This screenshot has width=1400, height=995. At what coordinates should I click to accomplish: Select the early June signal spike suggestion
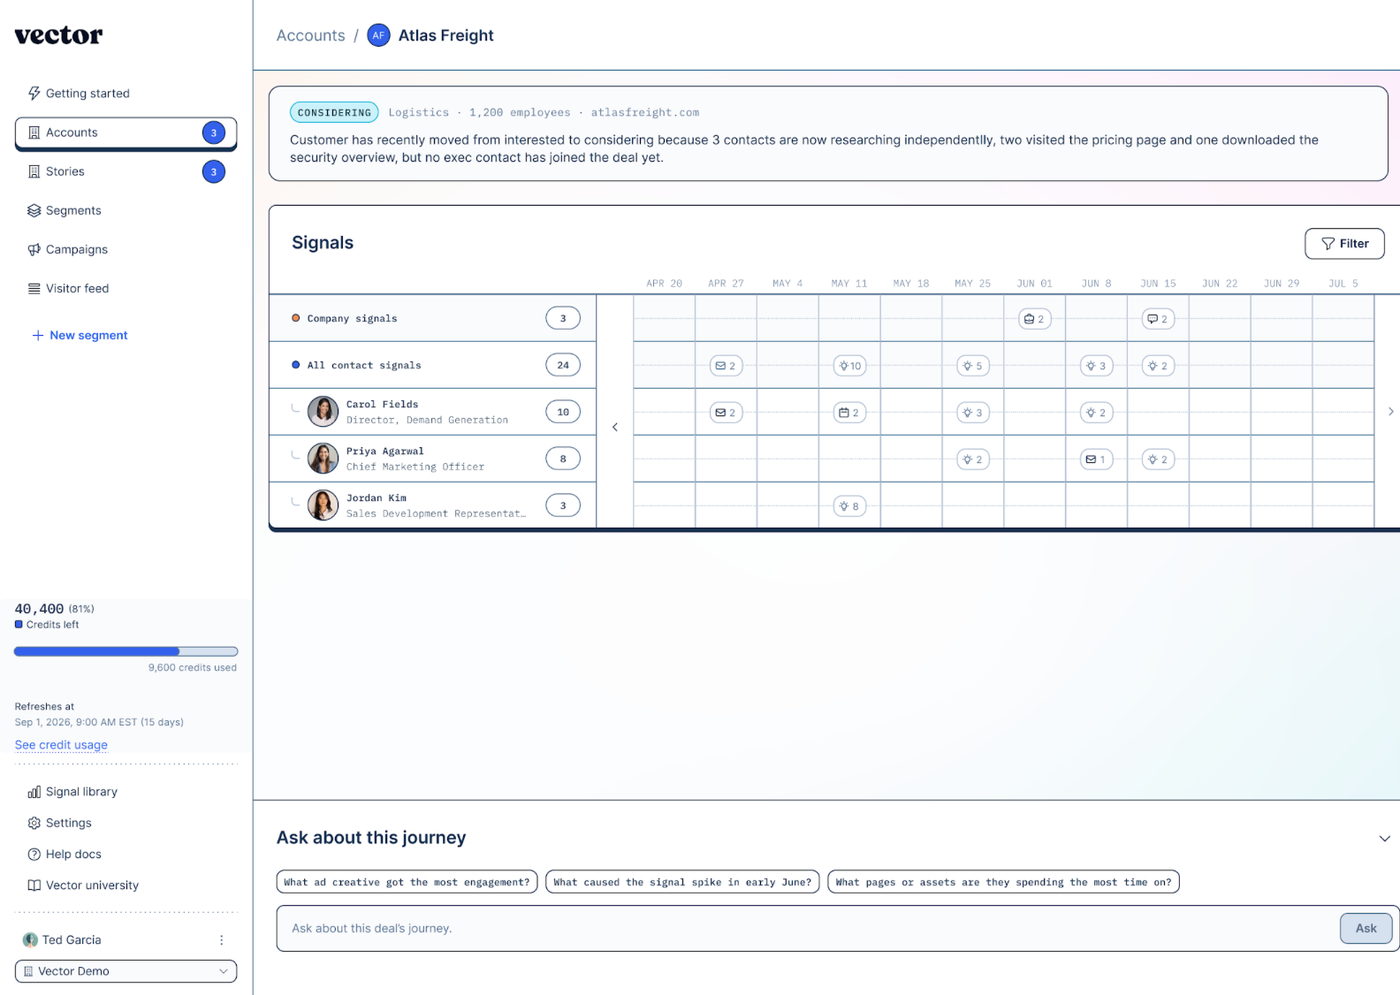click(683, 882)
